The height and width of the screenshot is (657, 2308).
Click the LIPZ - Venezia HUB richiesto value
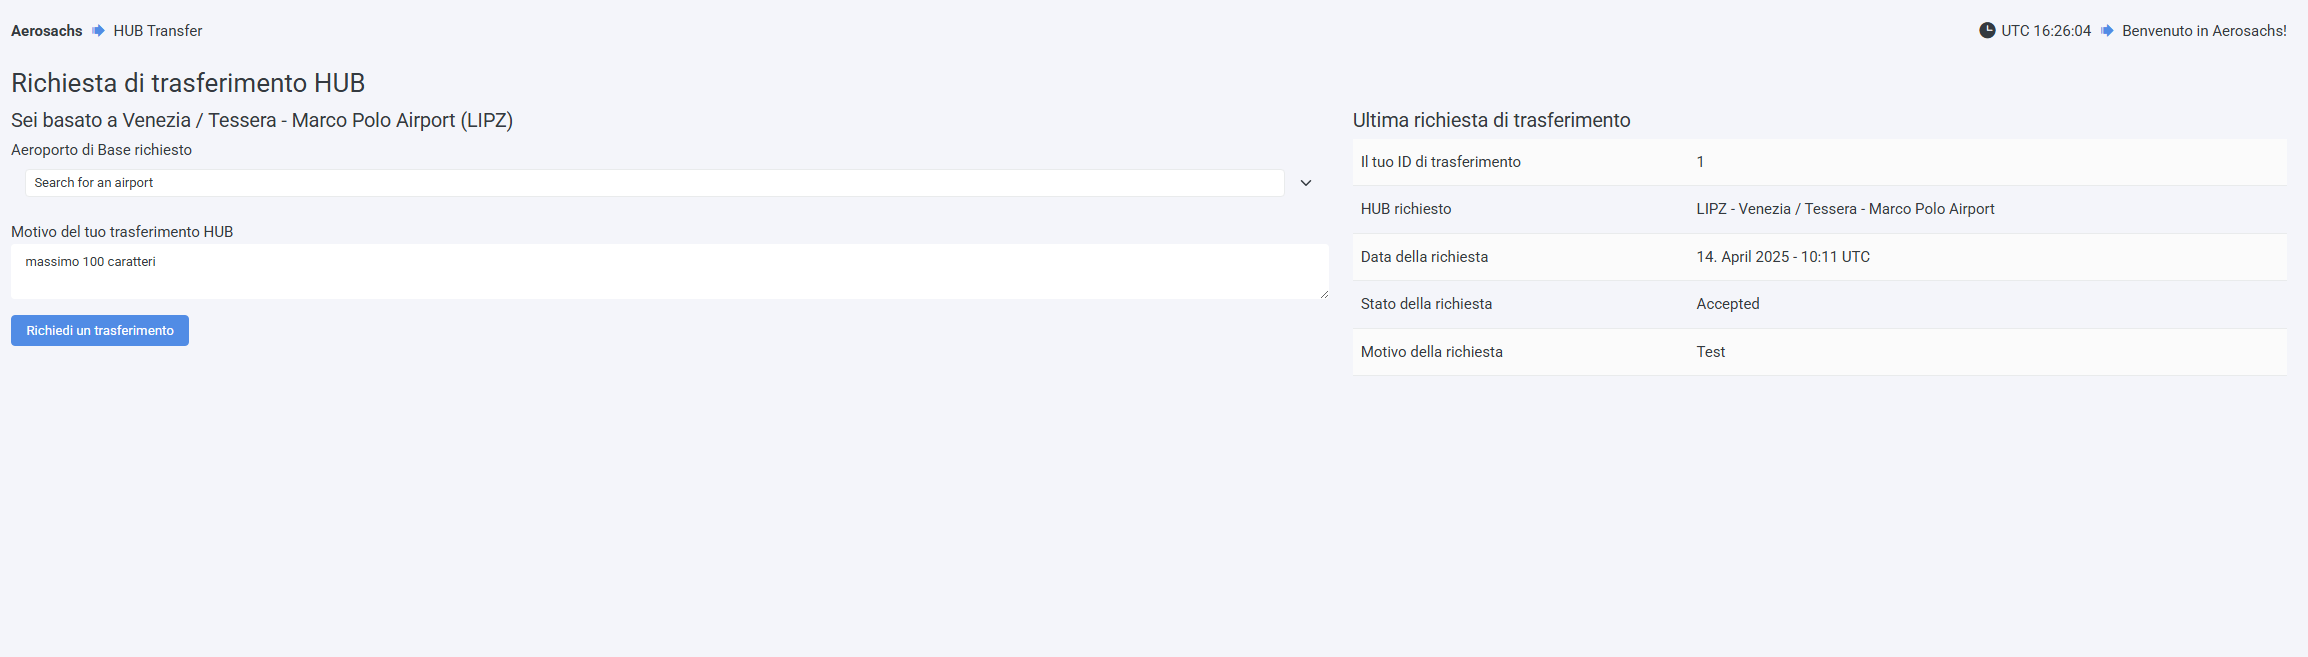[x=1845, y=209]
